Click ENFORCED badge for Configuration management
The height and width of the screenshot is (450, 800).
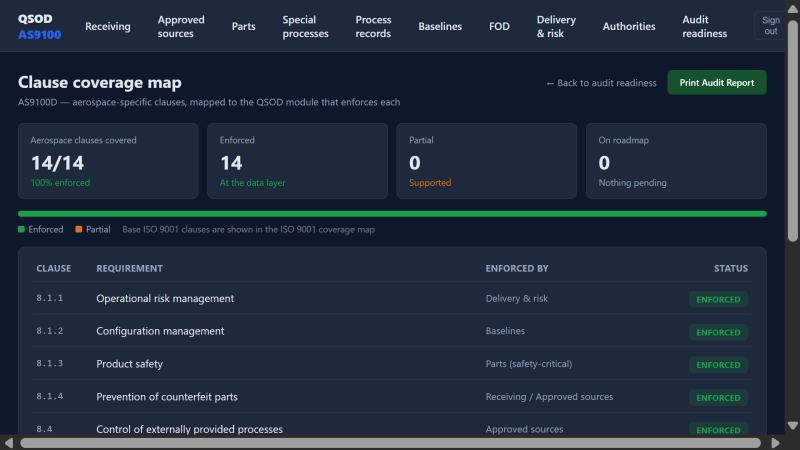click(x=718, y=332)
